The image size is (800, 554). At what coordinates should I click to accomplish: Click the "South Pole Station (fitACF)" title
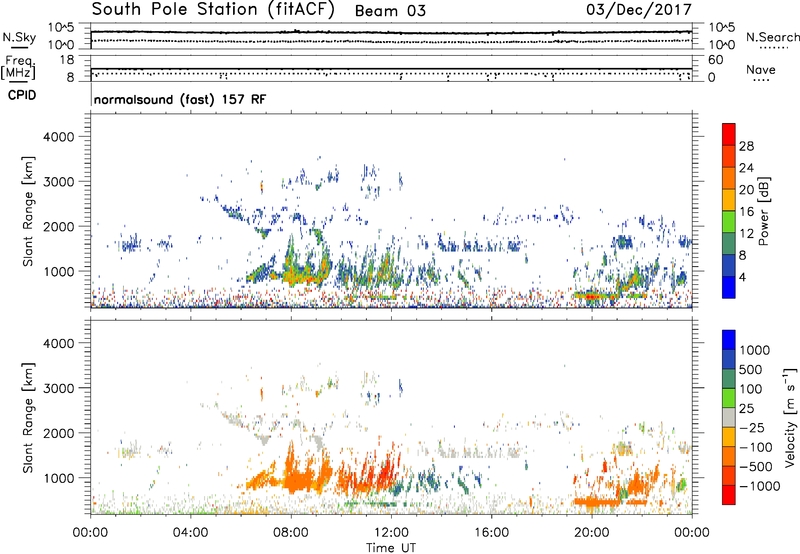click(213, 10)
